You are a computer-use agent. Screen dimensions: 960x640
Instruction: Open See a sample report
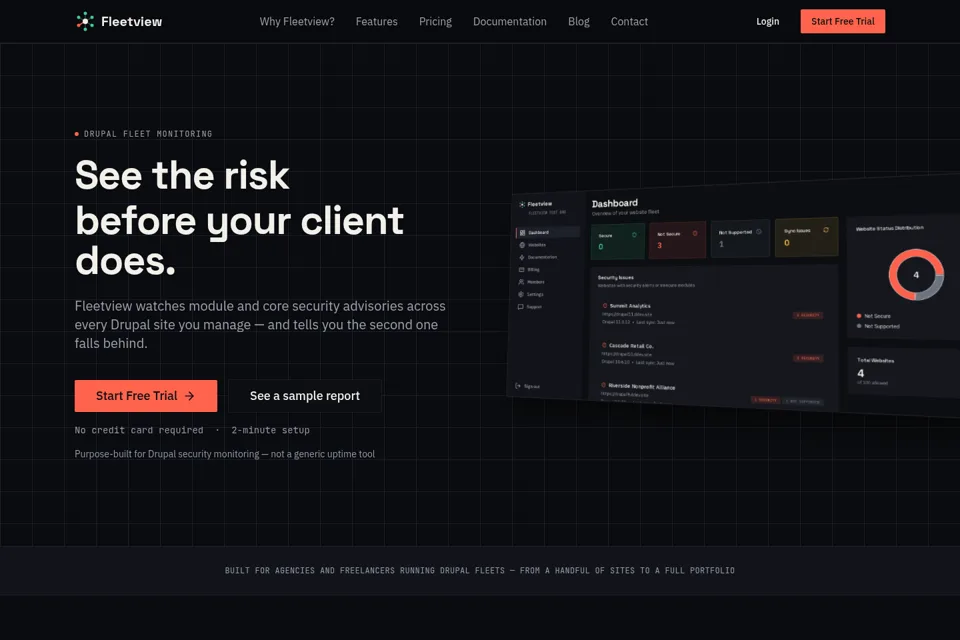click(304, 396)
